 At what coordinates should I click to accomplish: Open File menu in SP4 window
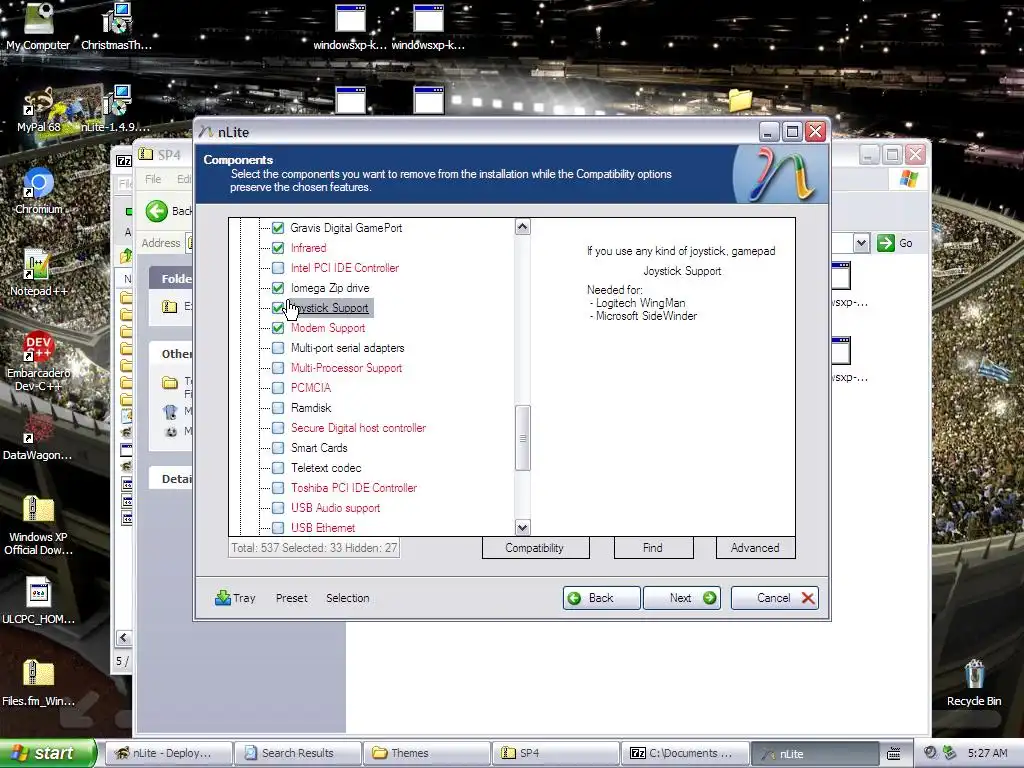[x=153, y=179]
